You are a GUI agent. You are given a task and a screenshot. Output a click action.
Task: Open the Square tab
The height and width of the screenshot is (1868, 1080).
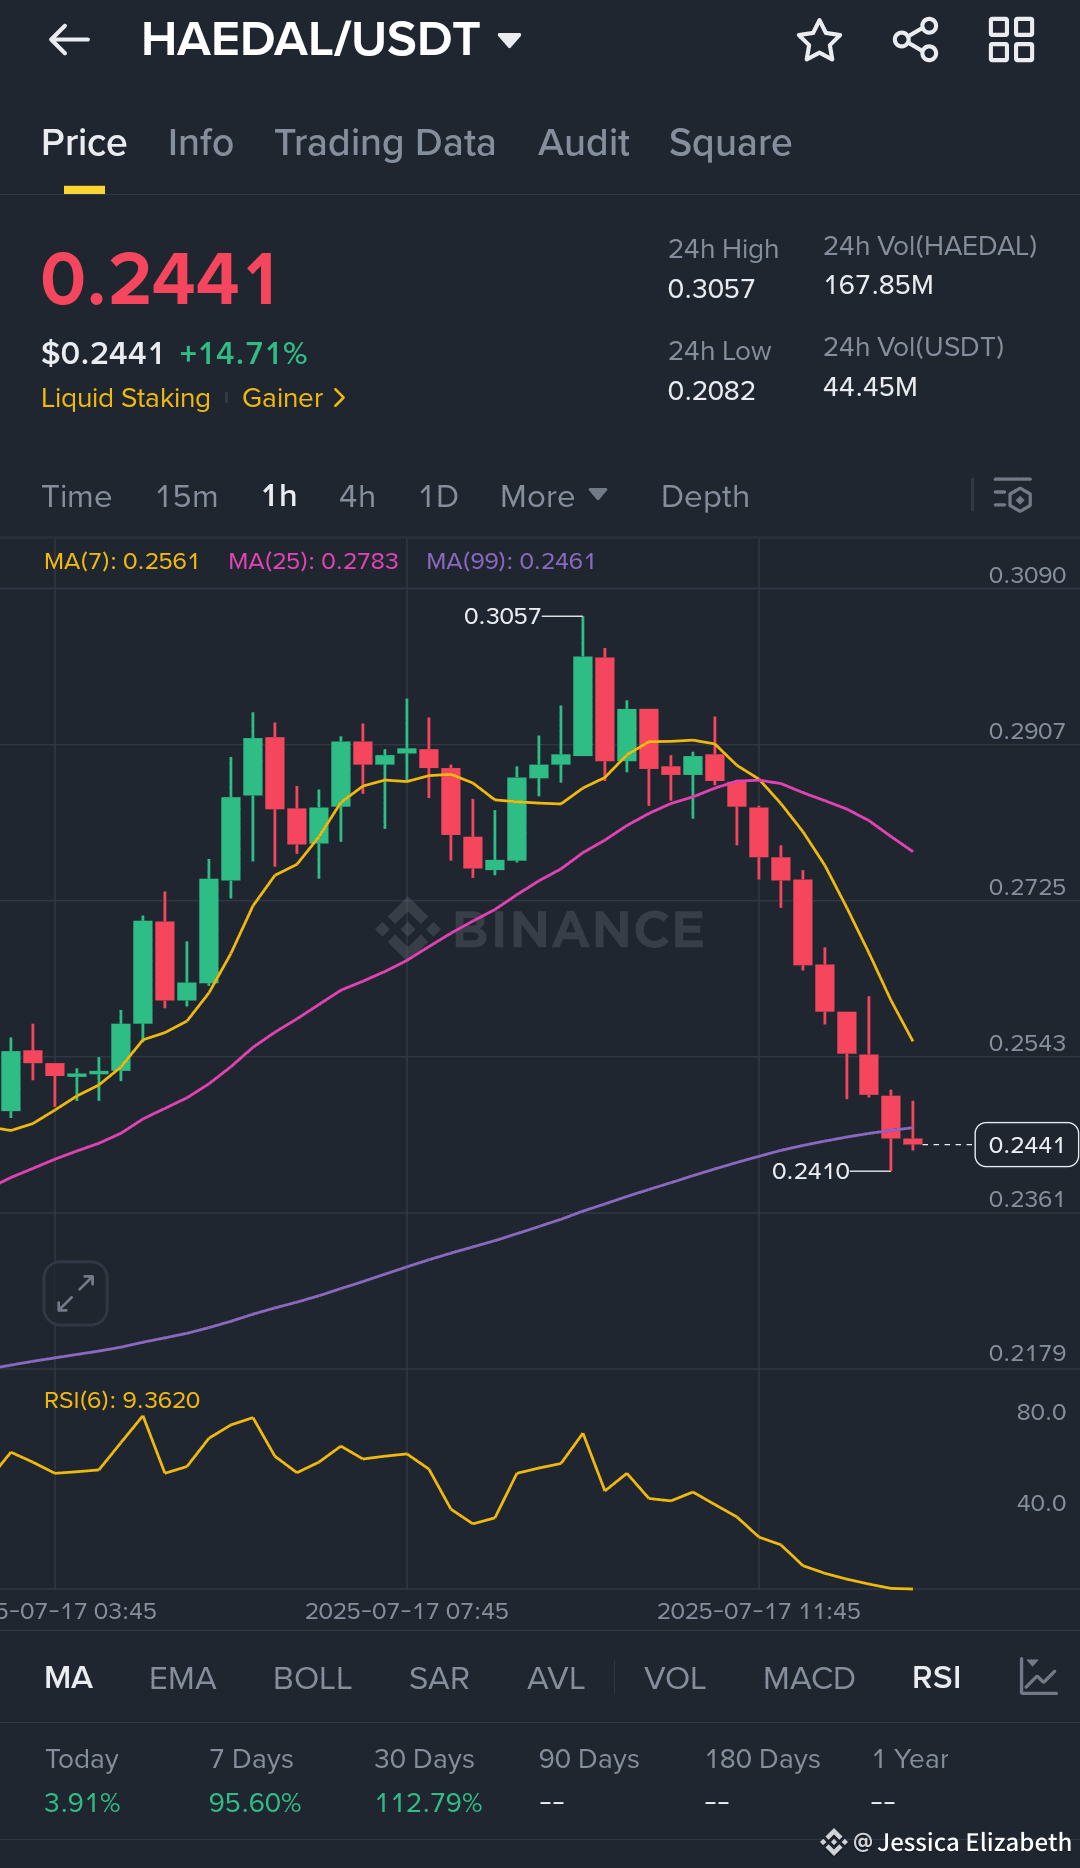(x=730, y=143)
